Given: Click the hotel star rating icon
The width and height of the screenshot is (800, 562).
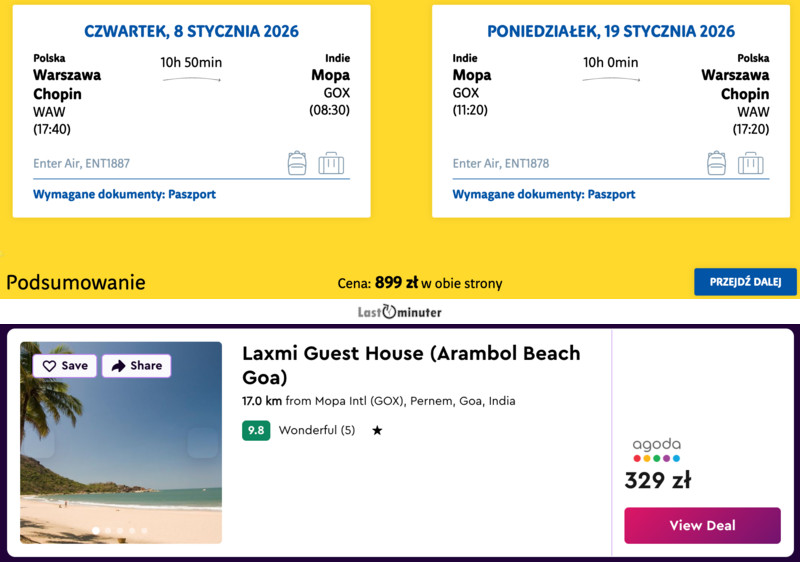Looking at the screenshot, I should [x=377, y=431].
